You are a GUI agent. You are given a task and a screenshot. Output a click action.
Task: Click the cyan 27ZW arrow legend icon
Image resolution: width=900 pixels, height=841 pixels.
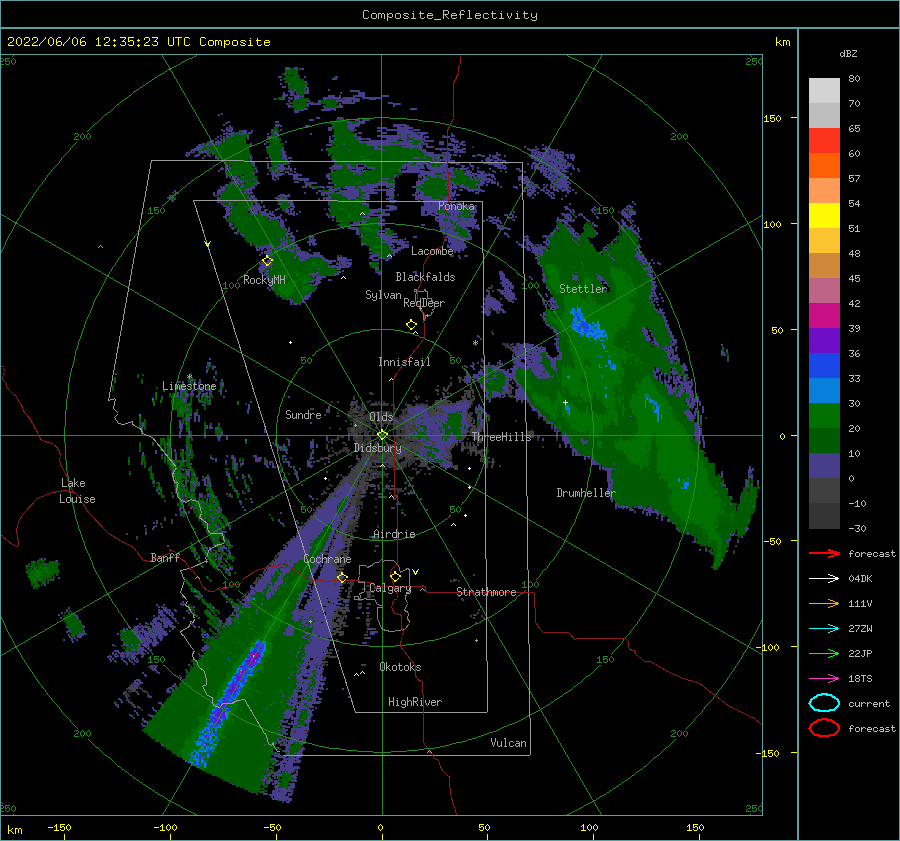tap(824, 629)
